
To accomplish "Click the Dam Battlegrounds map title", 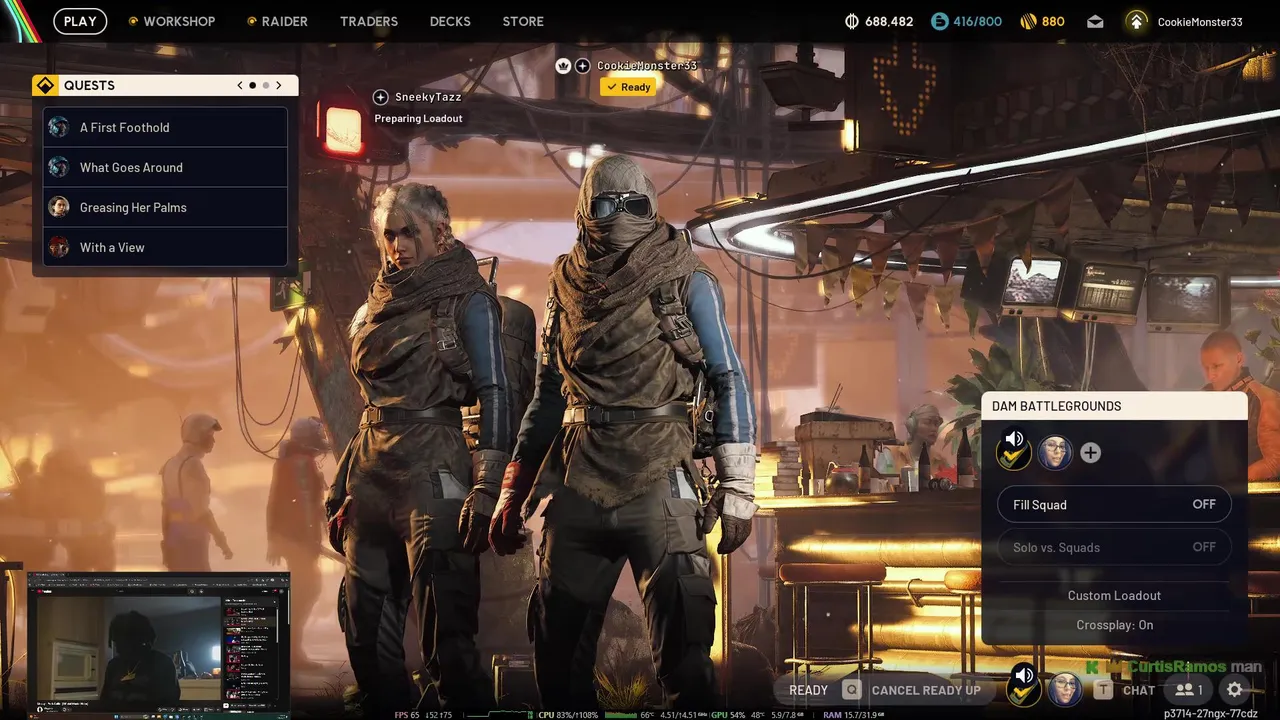I will pos(1056,406).
